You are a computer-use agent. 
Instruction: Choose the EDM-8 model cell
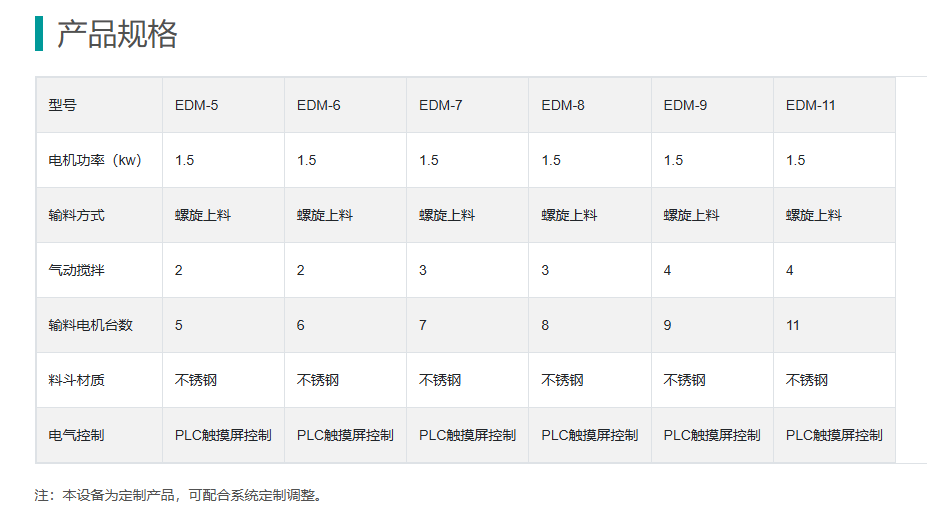click(x=563, y=105)
